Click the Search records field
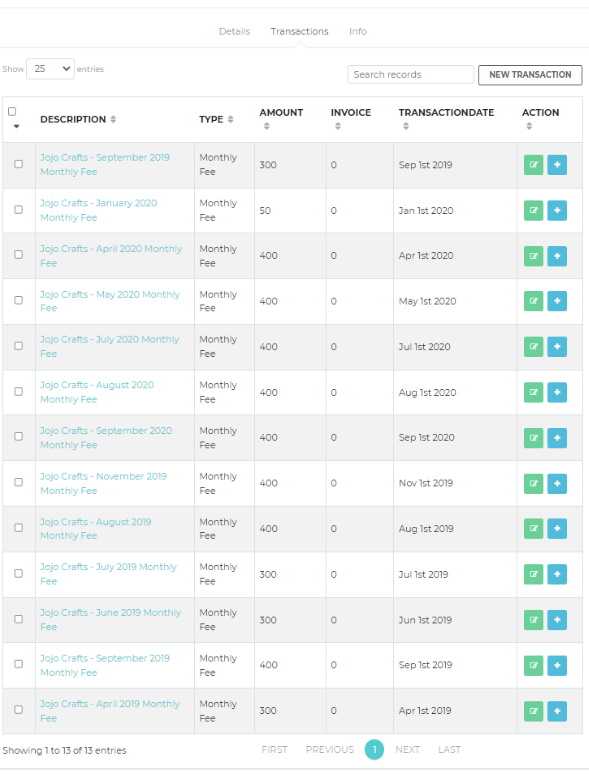 tap(411, 75)
